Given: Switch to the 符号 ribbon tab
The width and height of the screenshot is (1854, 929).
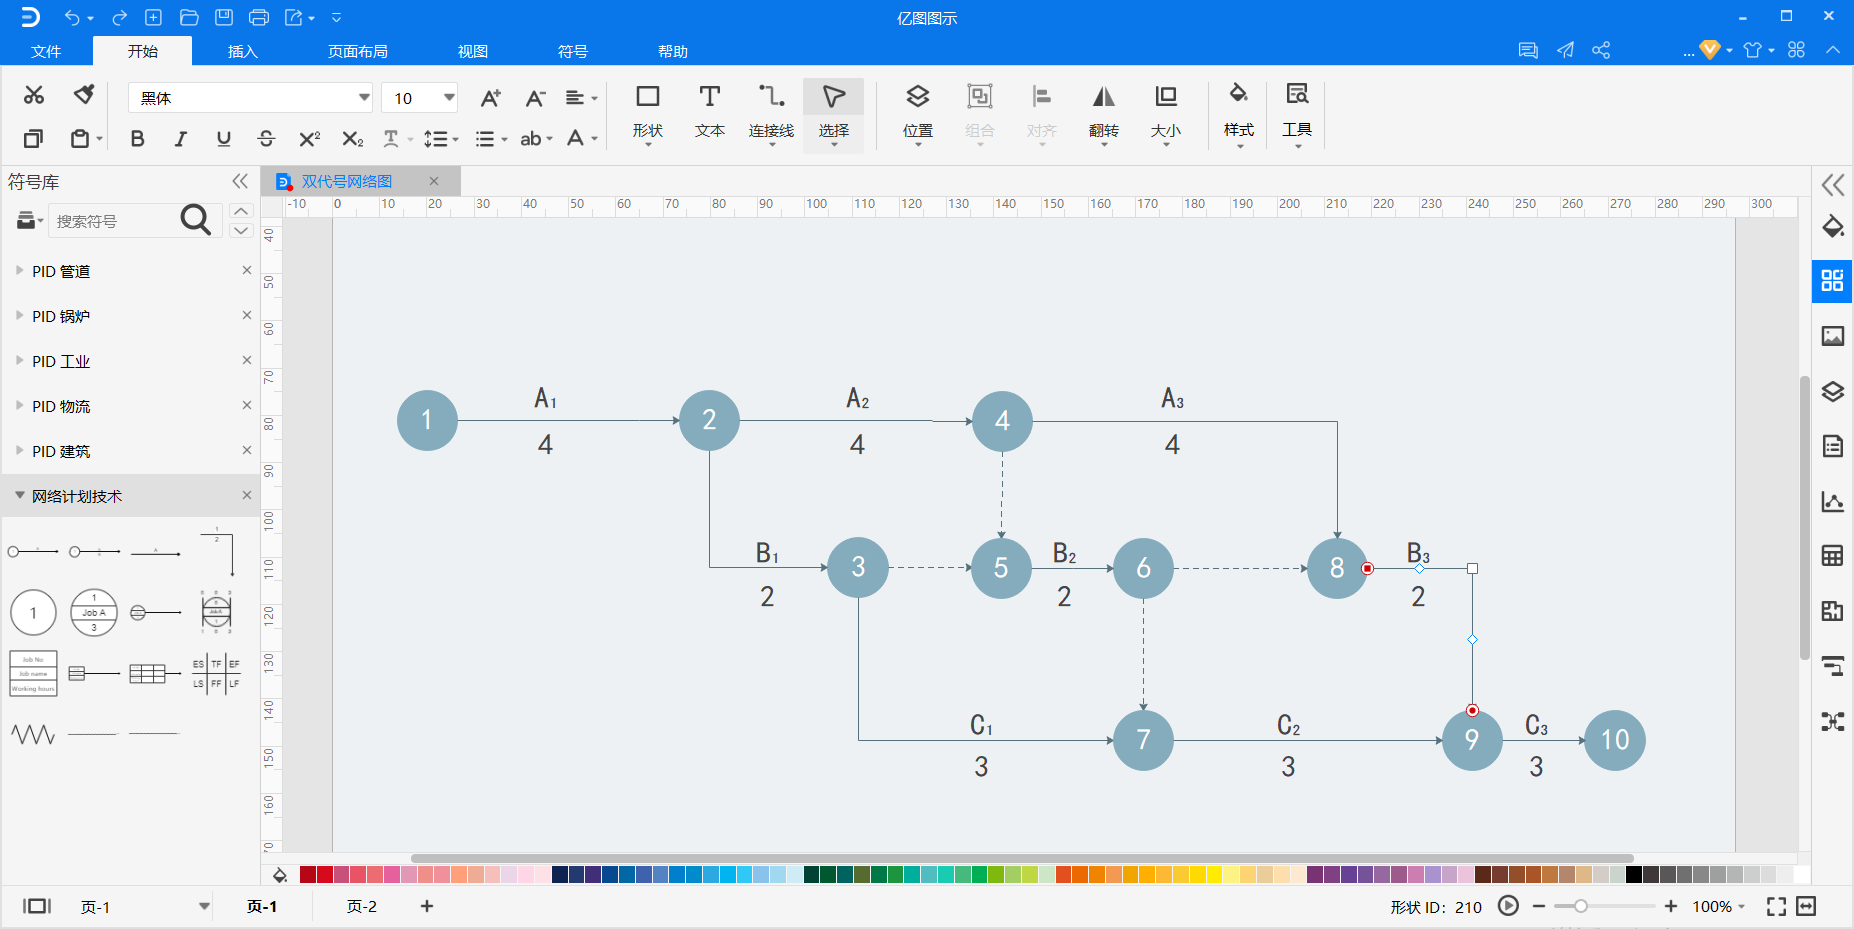Looking at the screenshot, I should pos(573,51).
